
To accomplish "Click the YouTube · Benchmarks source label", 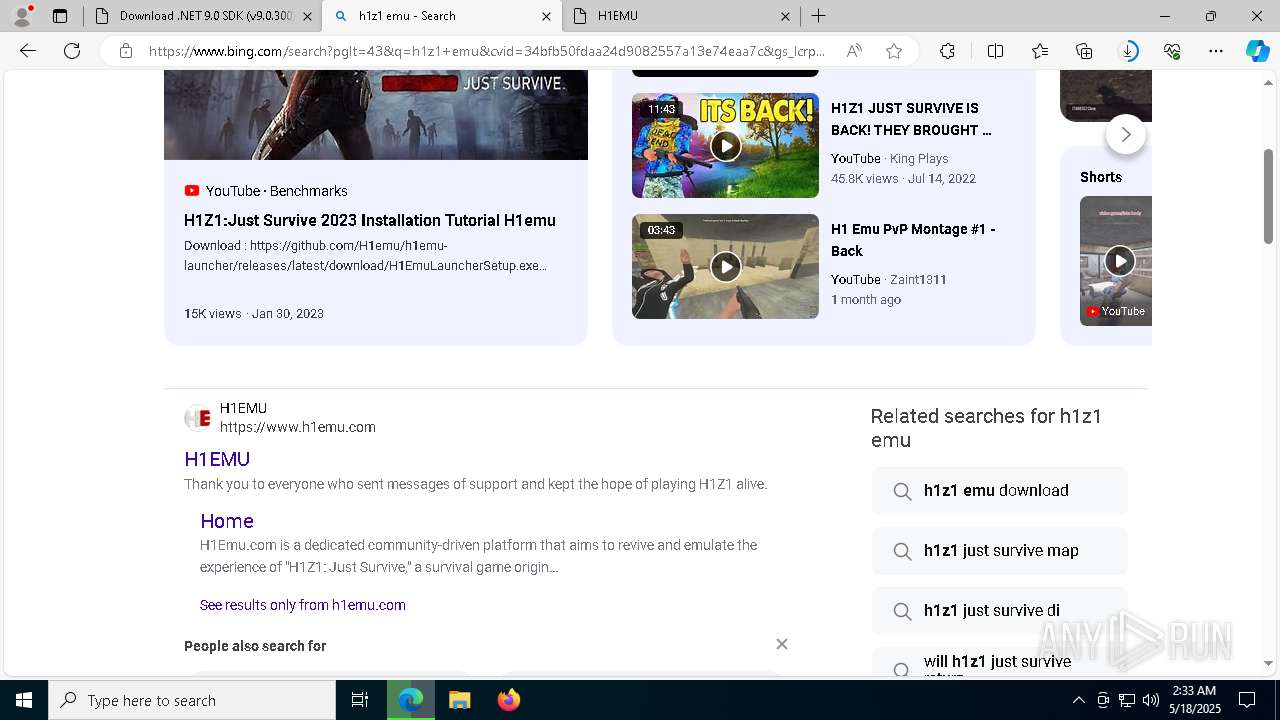I will click(x=266, y=191).
